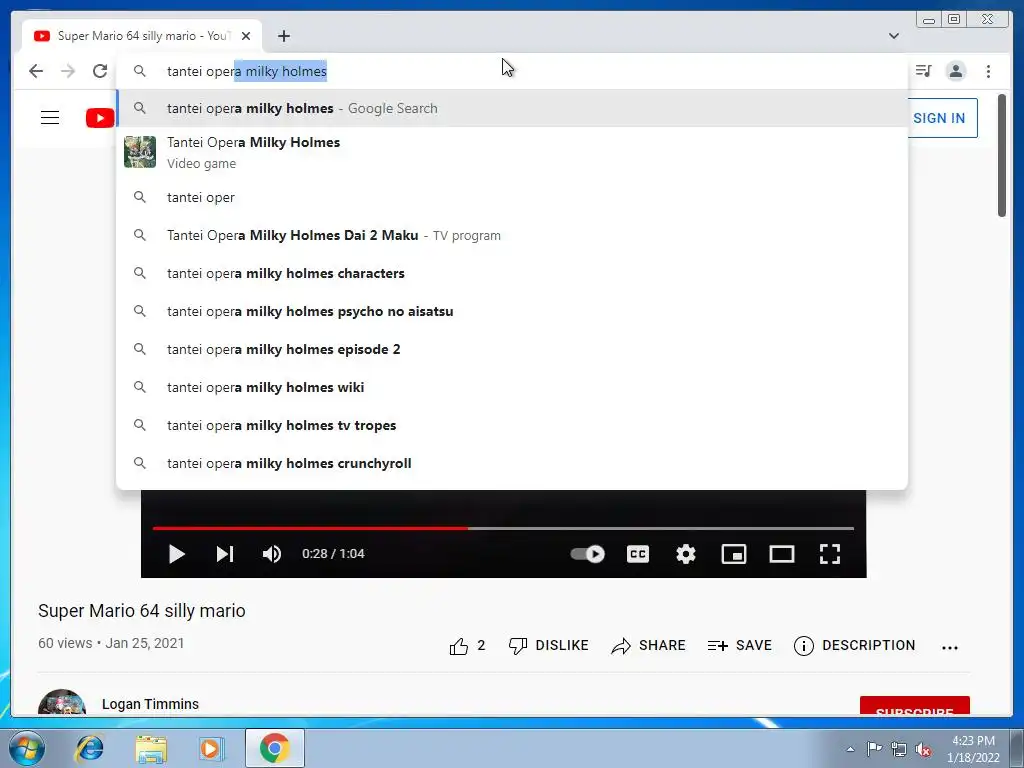The image size is (1024, 768).
Task: Click inside the address bar text field
Action: click(512, 71)
